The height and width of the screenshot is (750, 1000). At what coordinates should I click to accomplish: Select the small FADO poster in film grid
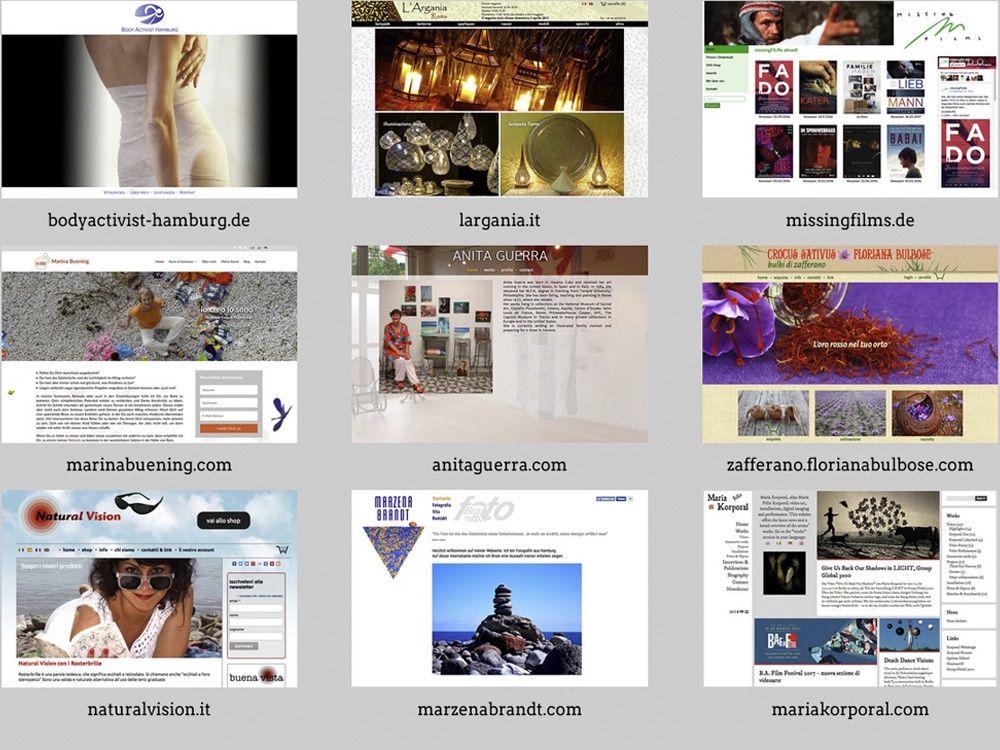tap(774, 87)
